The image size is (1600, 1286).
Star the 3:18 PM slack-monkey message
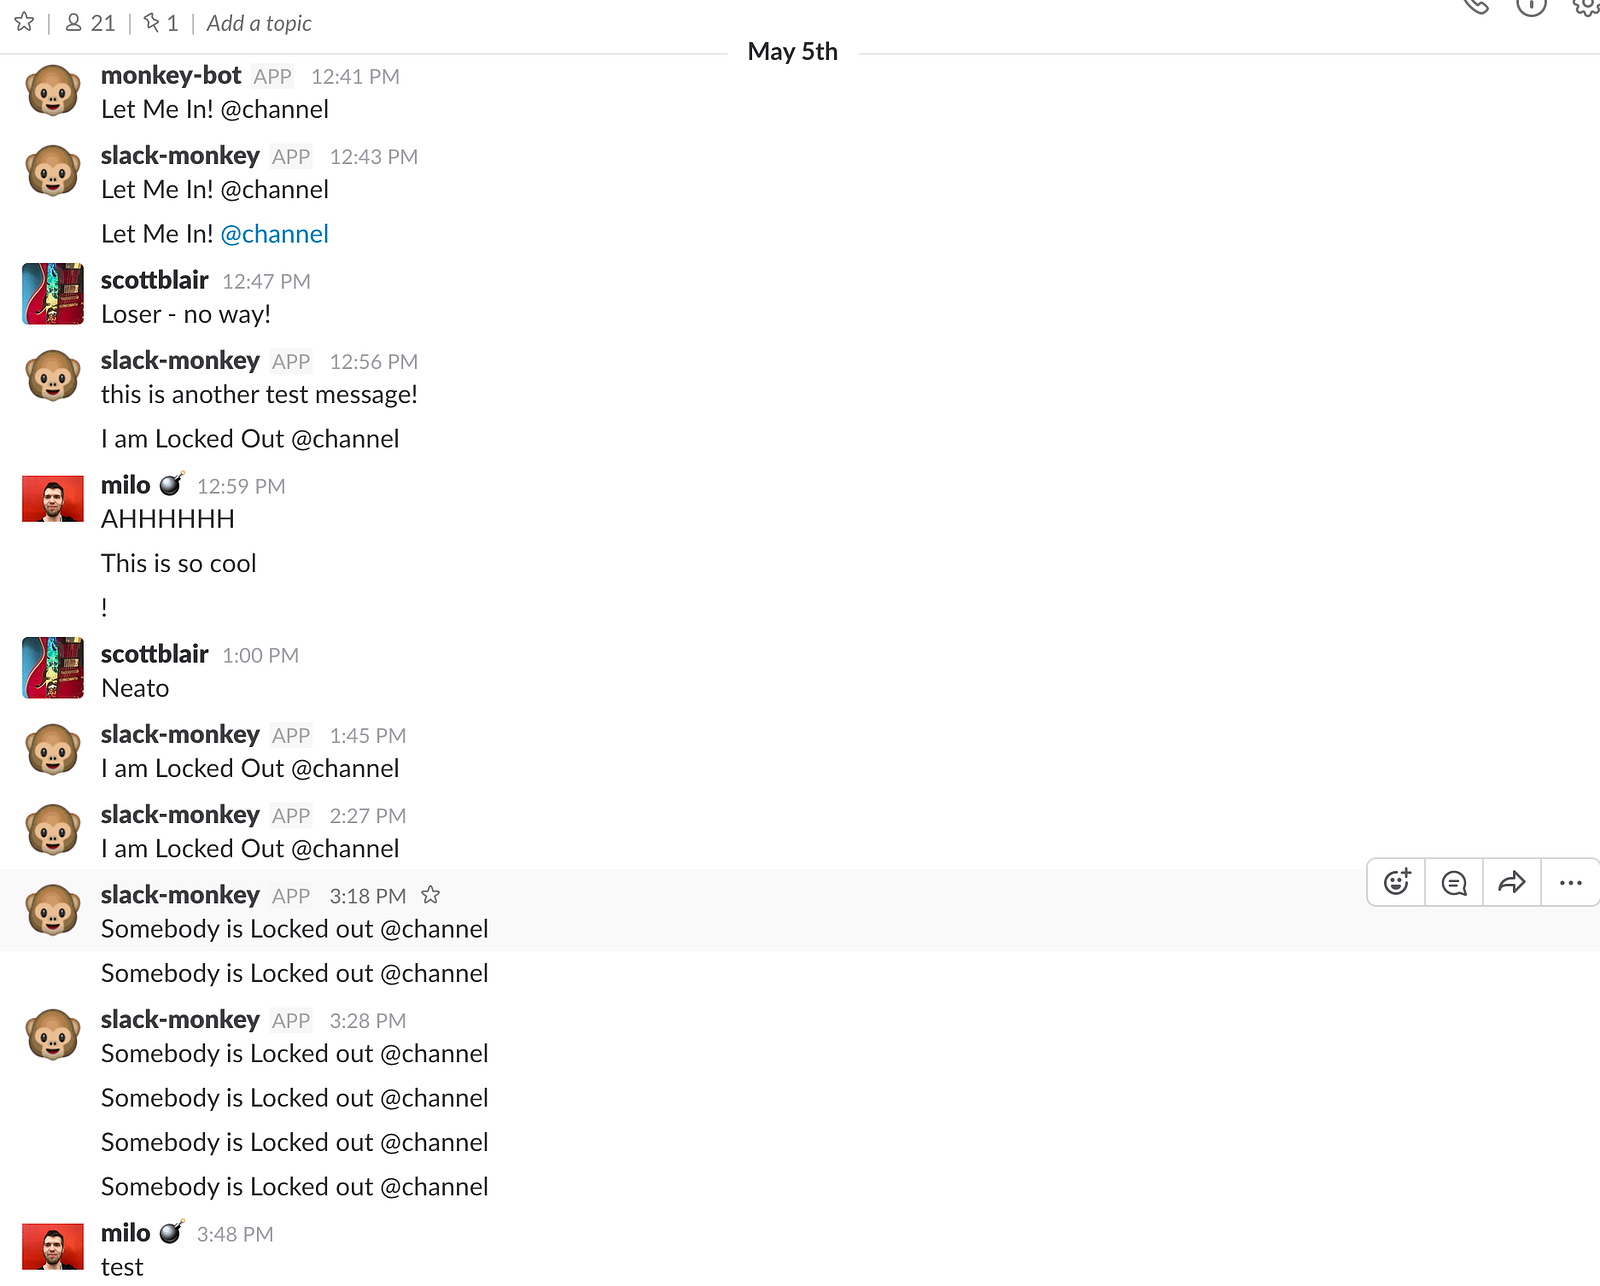pyautogui.click(x=431, y=895)
